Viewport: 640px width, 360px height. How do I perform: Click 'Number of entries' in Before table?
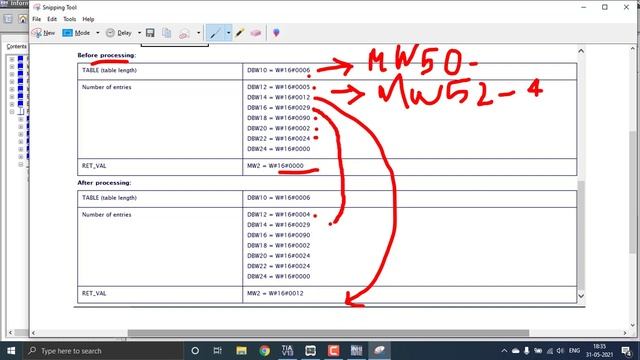click(107, 87)
